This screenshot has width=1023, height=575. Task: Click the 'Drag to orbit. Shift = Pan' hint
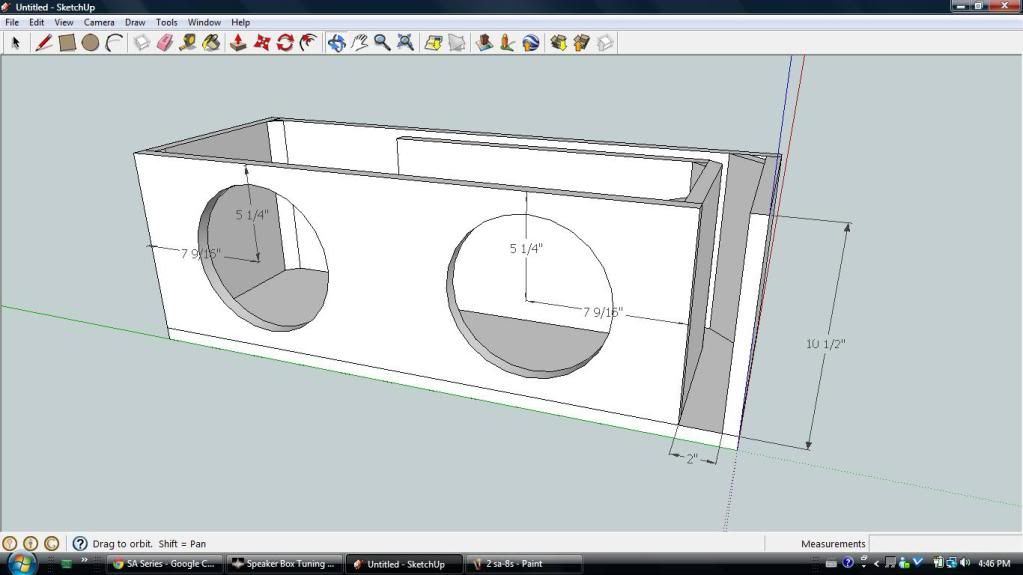(x=149, y=544)
